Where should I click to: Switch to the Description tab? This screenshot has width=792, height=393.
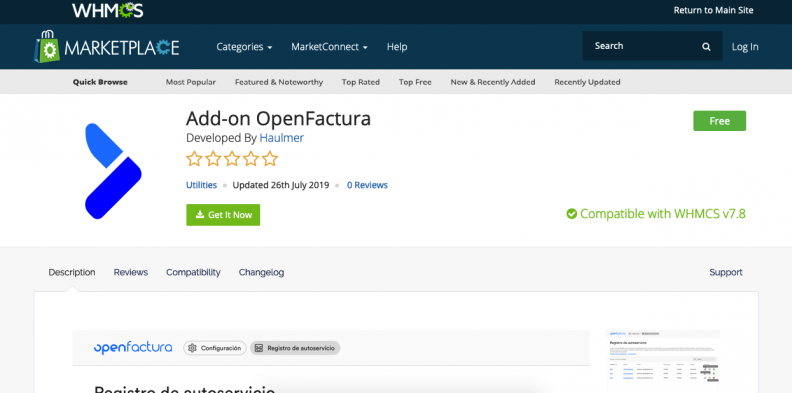[72, 272]
